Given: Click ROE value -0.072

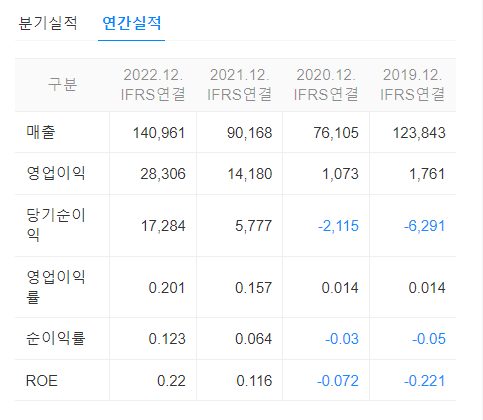Looking at the screenshot, I should pyautogui.click(x=338, y=381).
